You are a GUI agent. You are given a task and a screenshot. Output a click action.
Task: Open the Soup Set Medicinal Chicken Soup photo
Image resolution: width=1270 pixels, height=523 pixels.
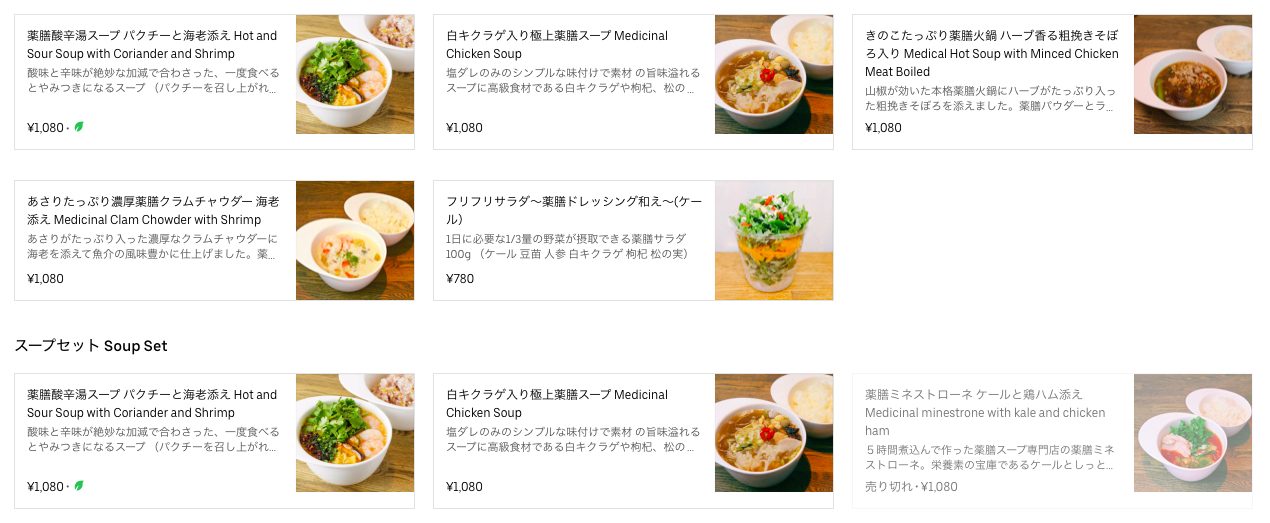[x=774, y=433]
